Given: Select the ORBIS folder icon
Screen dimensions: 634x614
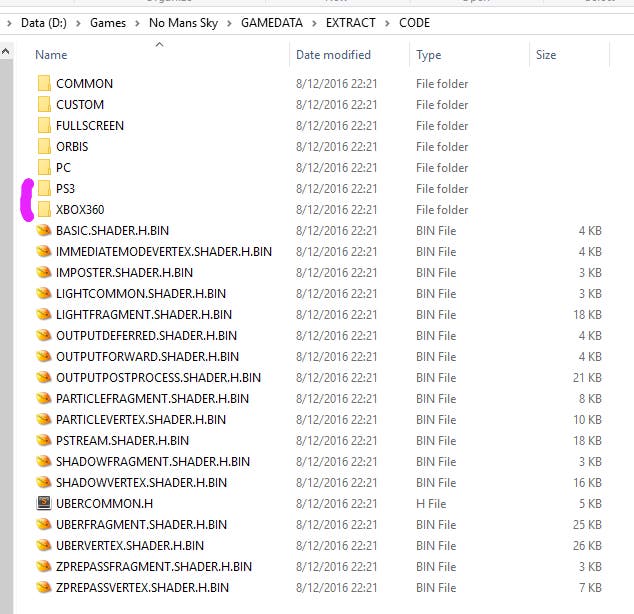Looking at the screenshot, I should click(44, 146).
